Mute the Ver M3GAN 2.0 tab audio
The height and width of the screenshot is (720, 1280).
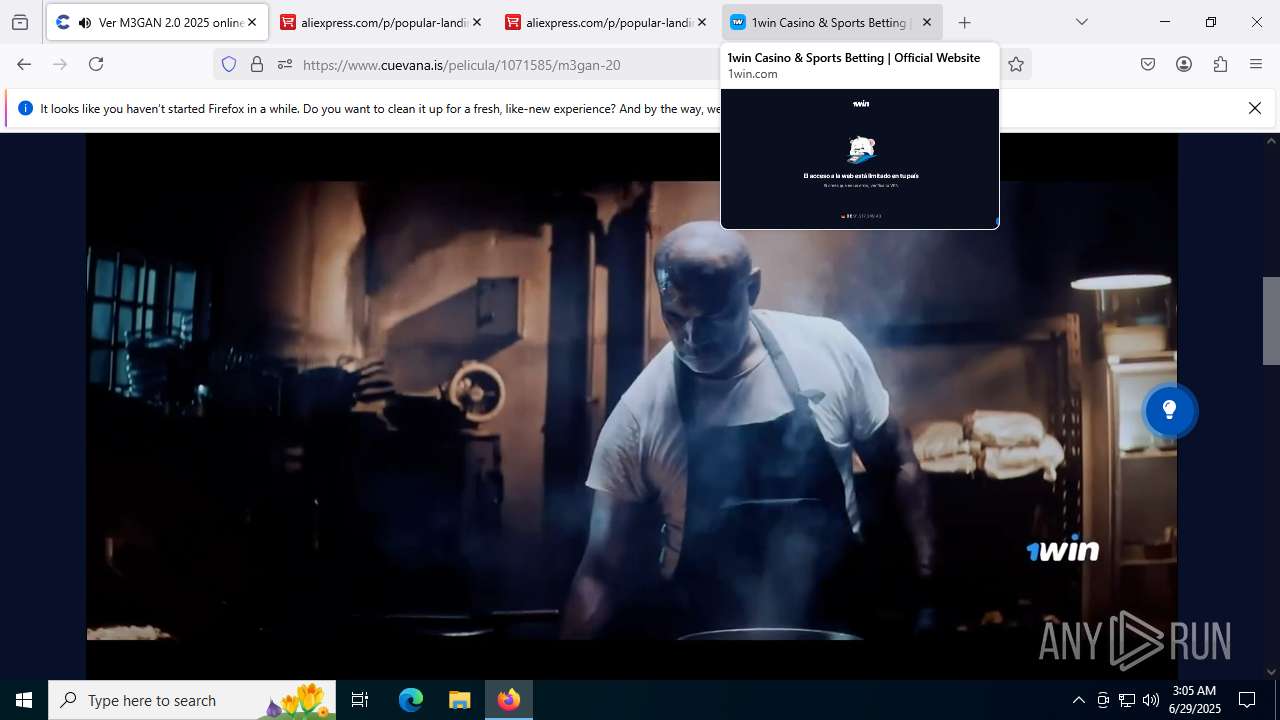tap(84, 22)
